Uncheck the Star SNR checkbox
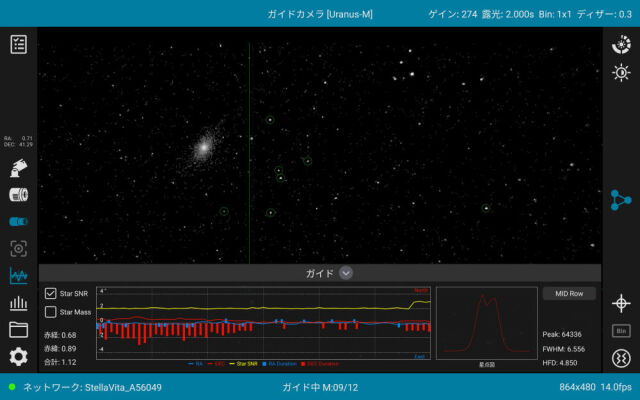 tap(51, 294)
